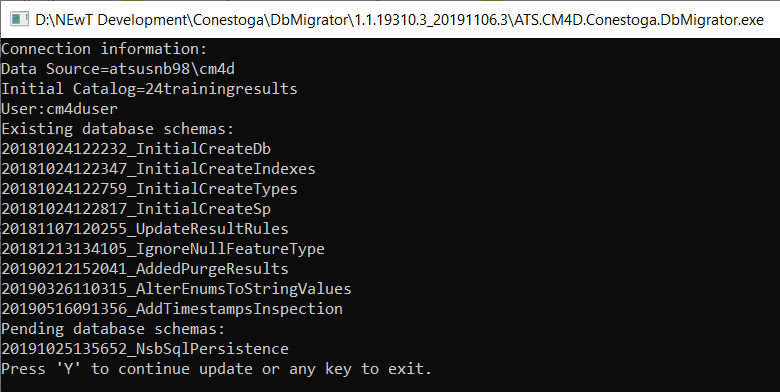Click the empty console area below the prompt

click(390, 385)
